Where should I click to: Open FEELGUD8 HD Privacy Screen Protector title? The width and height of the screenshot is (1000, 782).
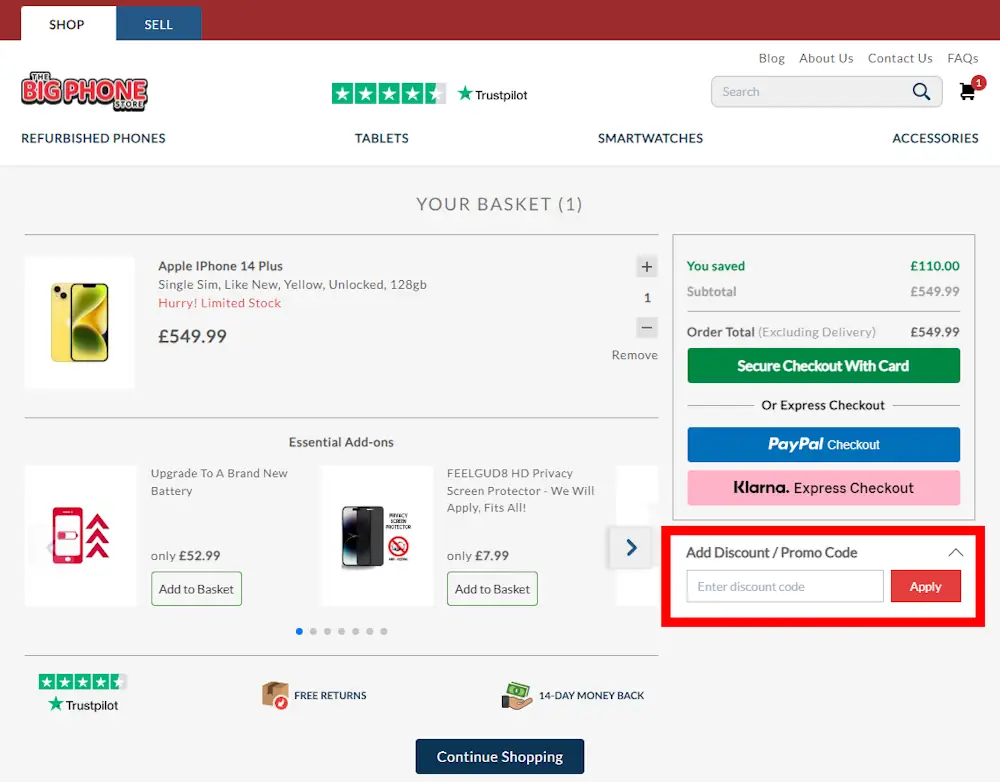[x=520, y=490]
